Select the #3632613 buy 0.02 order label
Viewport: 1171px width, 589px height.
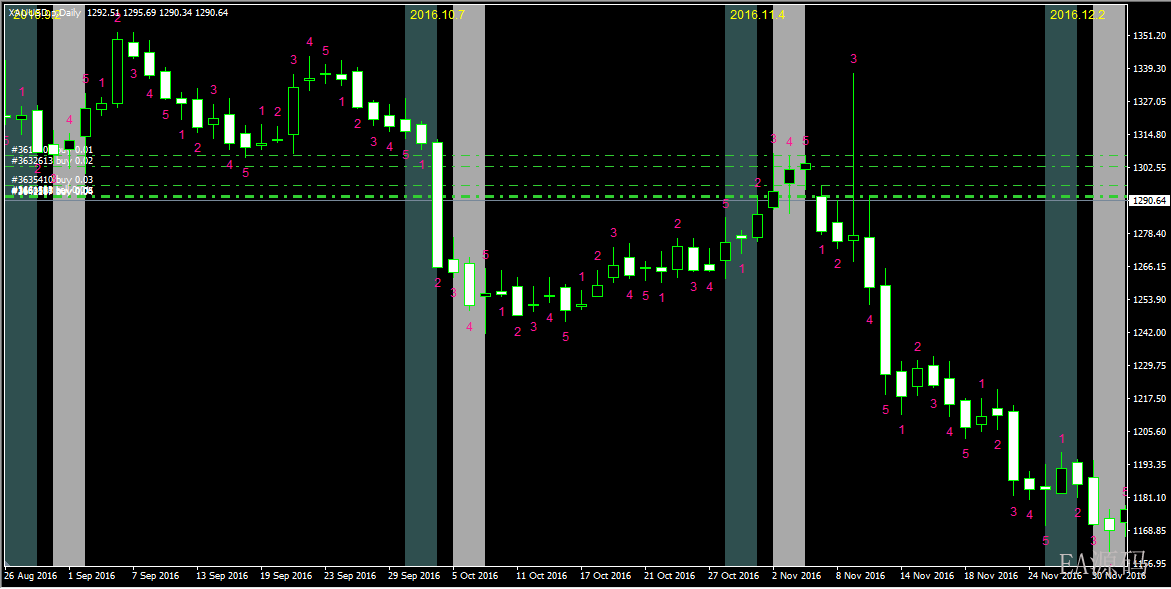[52, 161]
